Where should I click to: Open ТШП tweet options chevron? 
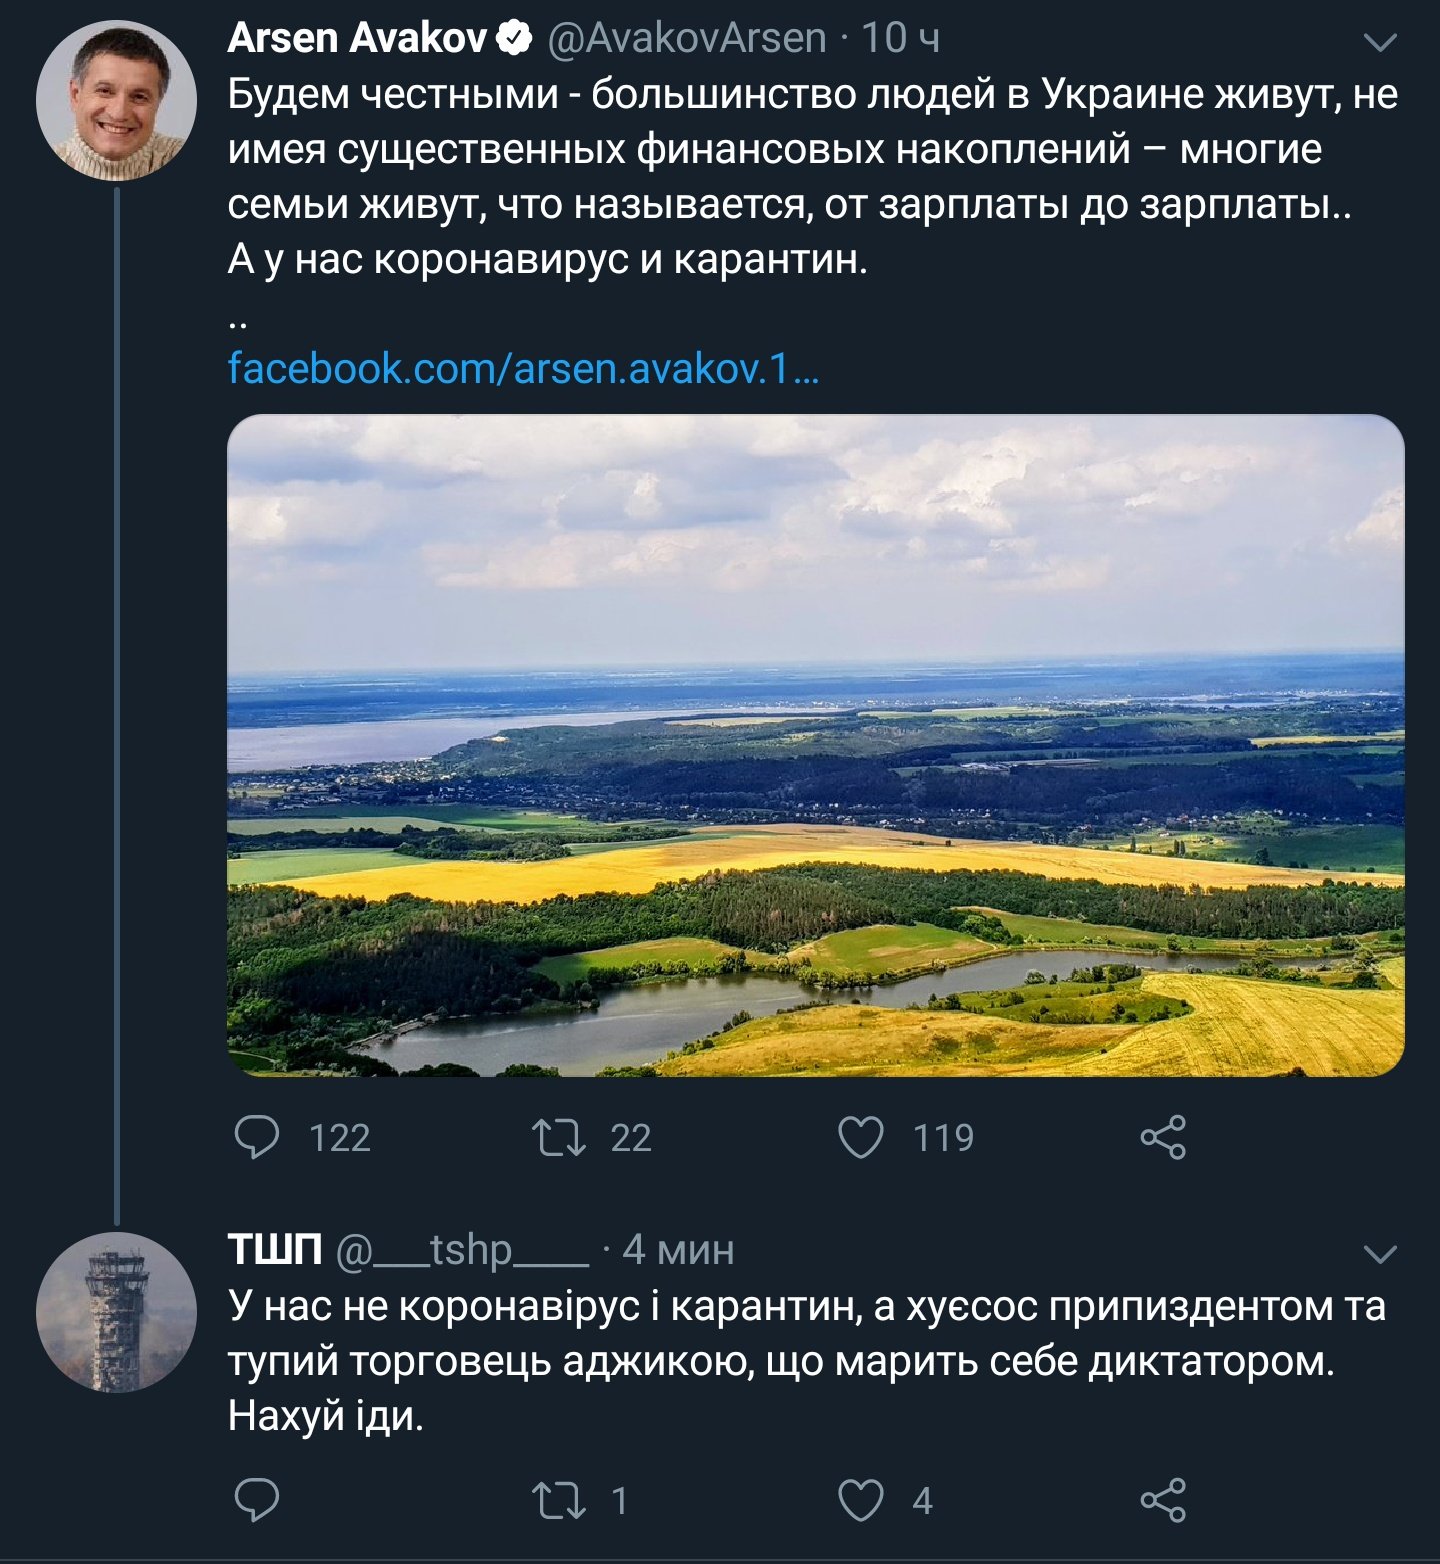pyautogui.click(x=1380, y=1254)
